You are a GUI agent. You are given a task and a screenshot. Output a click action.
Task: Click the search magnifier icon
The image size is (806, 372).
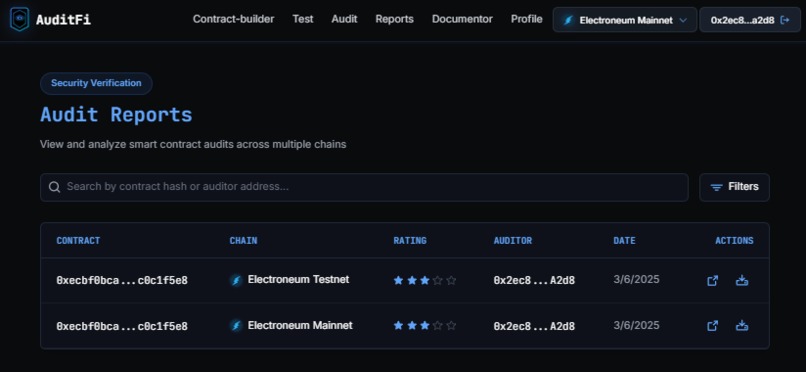pos(54,187)
